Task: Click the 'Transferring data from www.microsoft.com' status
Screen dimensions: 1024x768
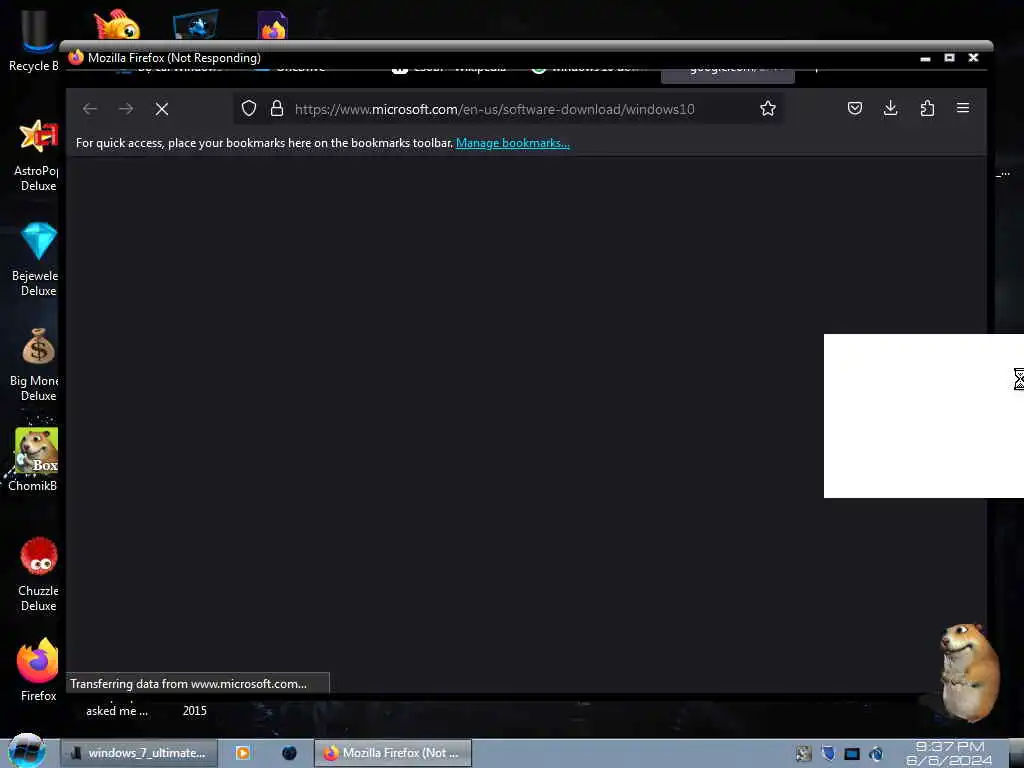Action: 197,684
